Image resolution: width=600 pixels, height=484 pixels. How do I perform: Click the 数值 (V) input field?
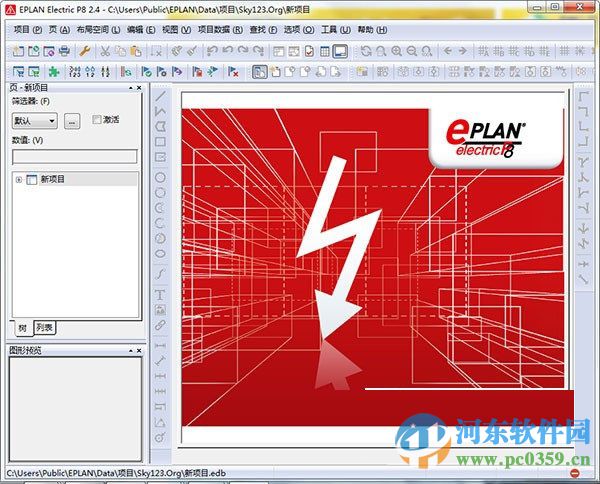[x=75, y=156]
